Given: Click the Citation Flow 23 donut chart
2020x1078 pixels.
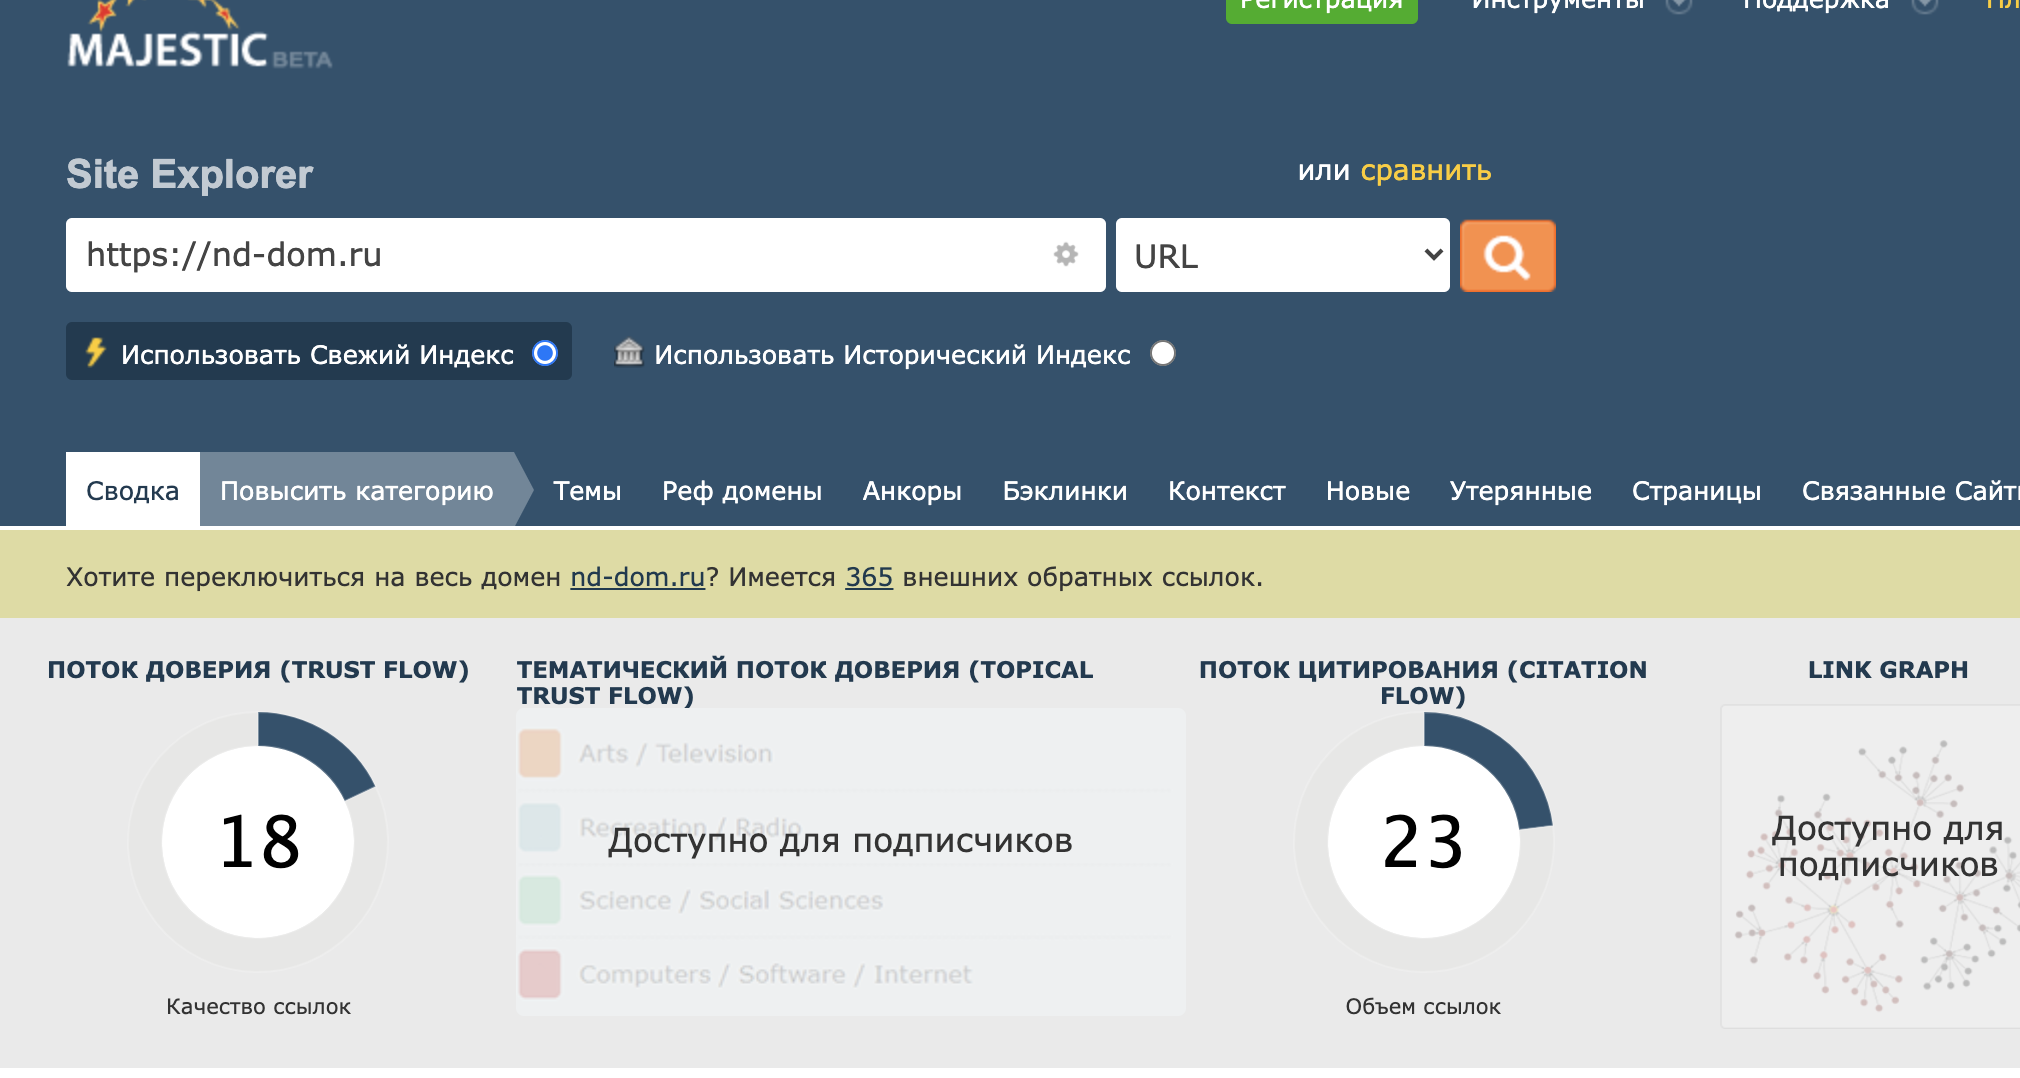Looking at the screenshot, I should [1424, 841].
